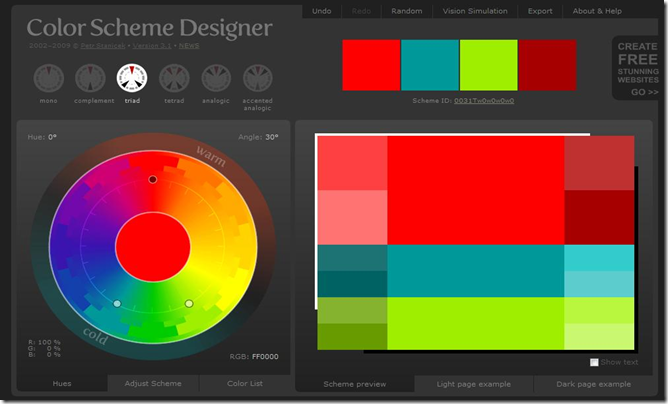Open the Vision Simulation menu
The image size is (668, 404).
[475, 11]
